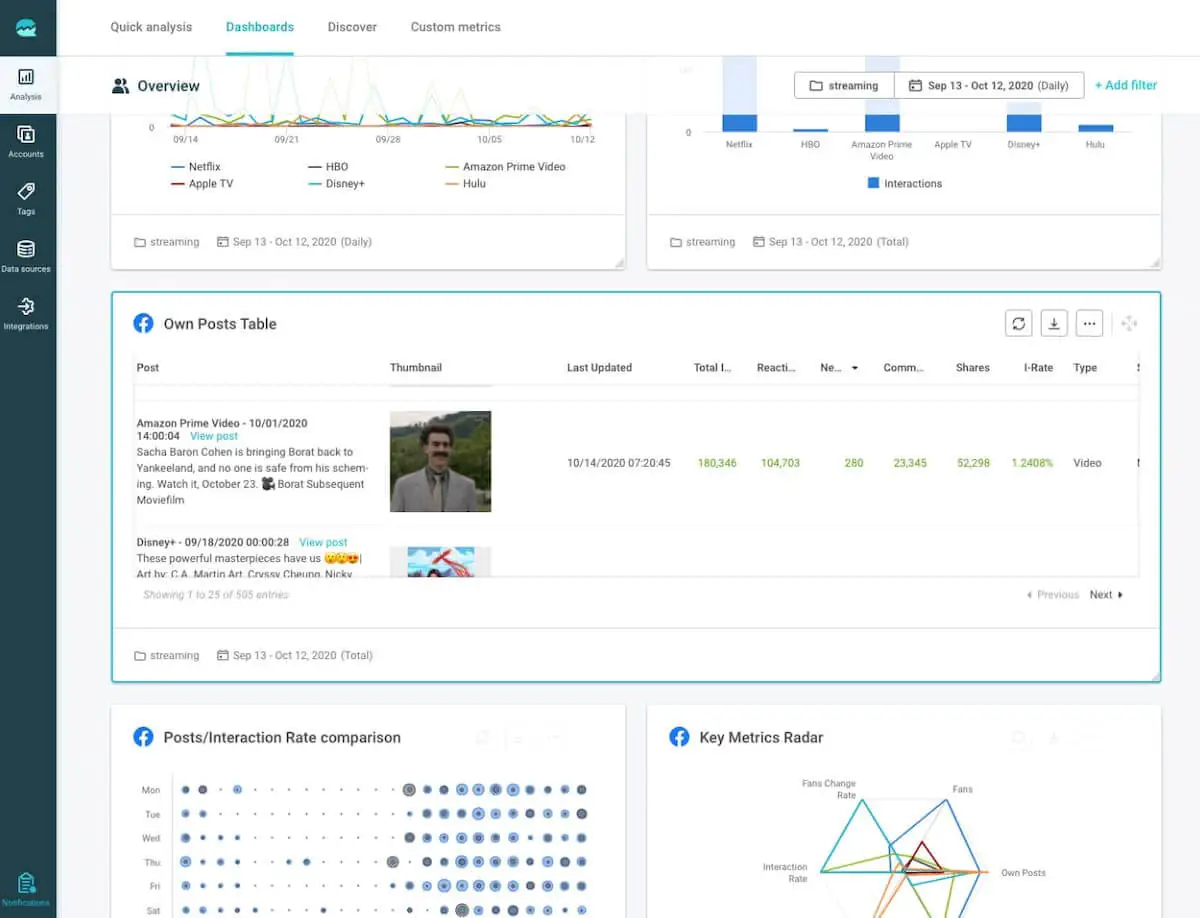This screenshot has height=918, width=1200.
Task: Select the Accounts sidebar icon
Action: click(26, 140)
